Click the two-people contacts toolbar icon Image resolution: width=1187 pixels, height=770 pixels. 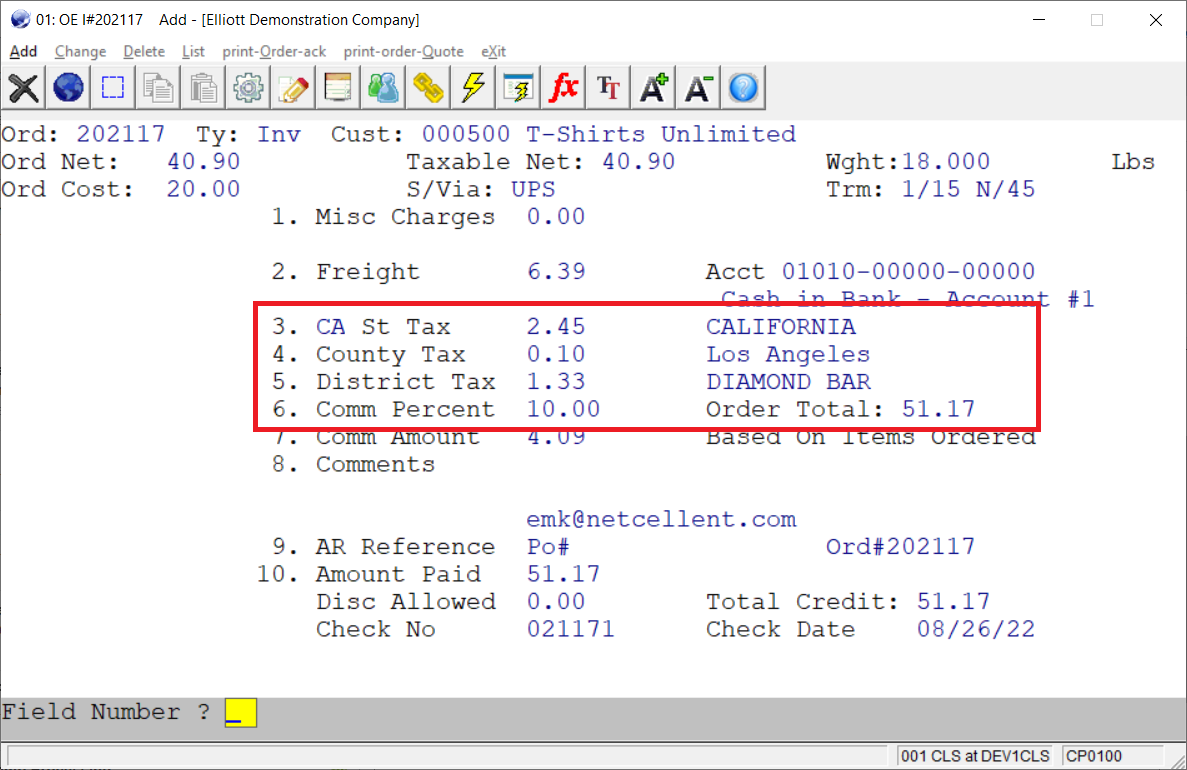[383, 88]
